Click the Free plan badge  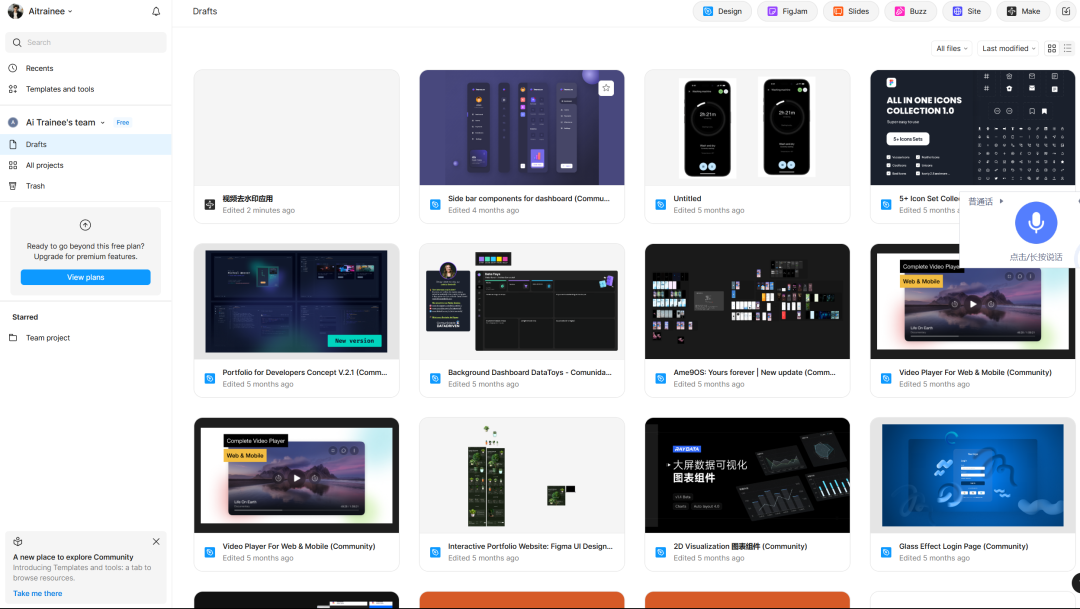[x=123, y=122]
